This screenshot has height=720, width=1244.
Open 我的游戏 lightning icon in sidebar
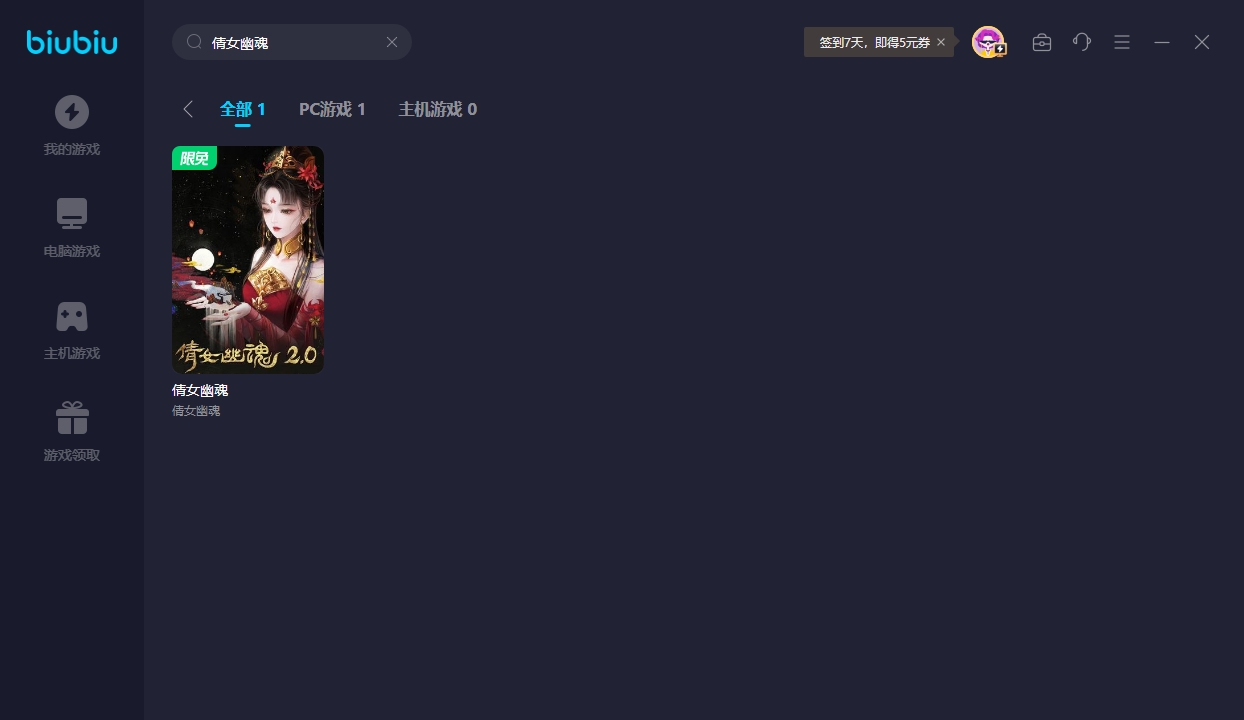tap(72, 112)
